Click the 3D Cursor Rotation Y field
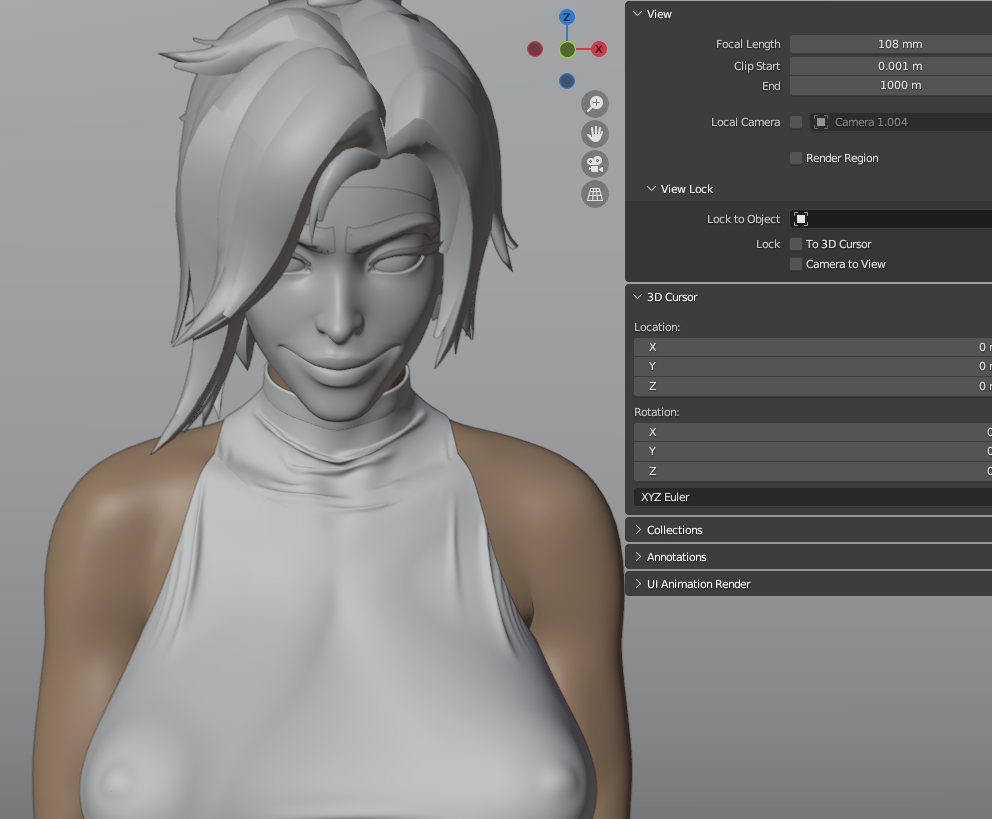Image resolution: width=992 pixels, height=819 pixels. (x=813, y=452)
